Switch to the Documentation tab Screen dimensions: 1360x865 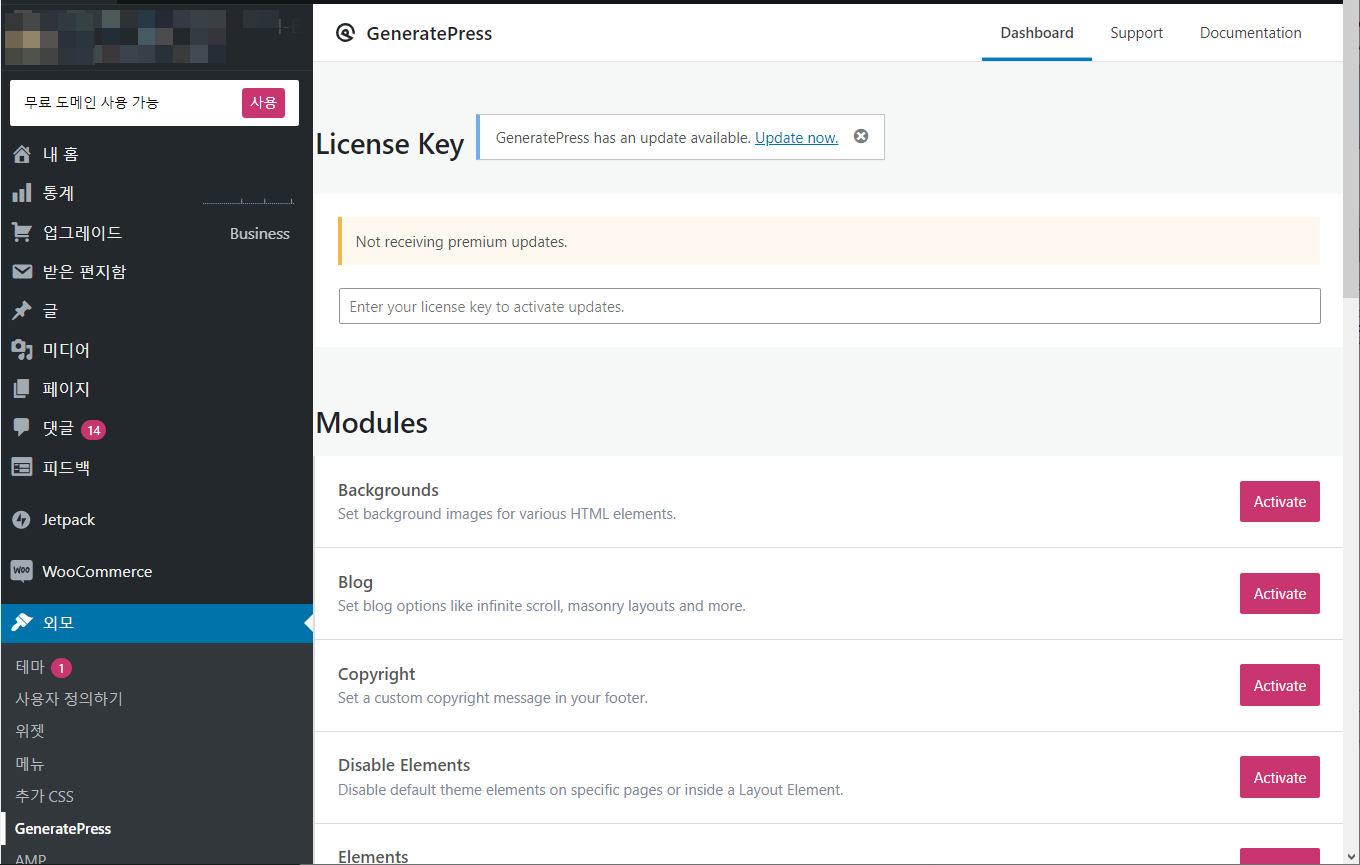point(1251,33)
